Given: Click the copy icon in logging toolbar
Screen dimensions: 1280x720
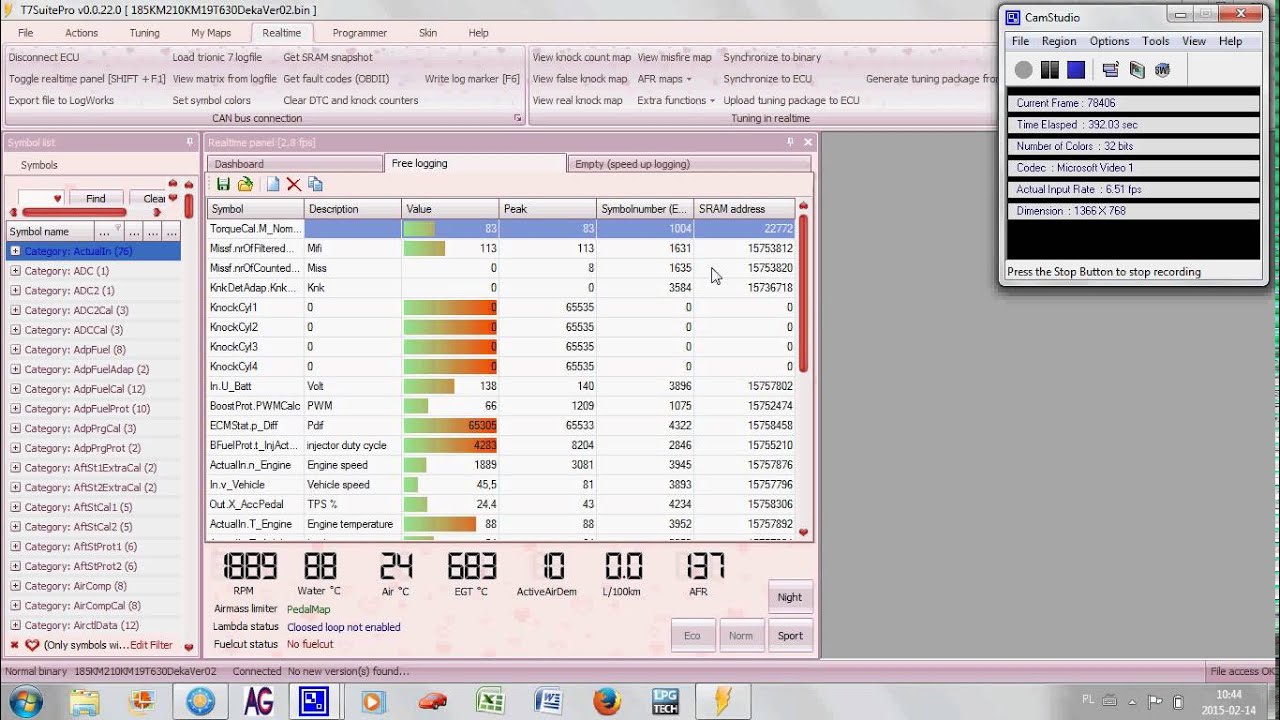Looking at the screenshot, I should click(x=315, y=184).
